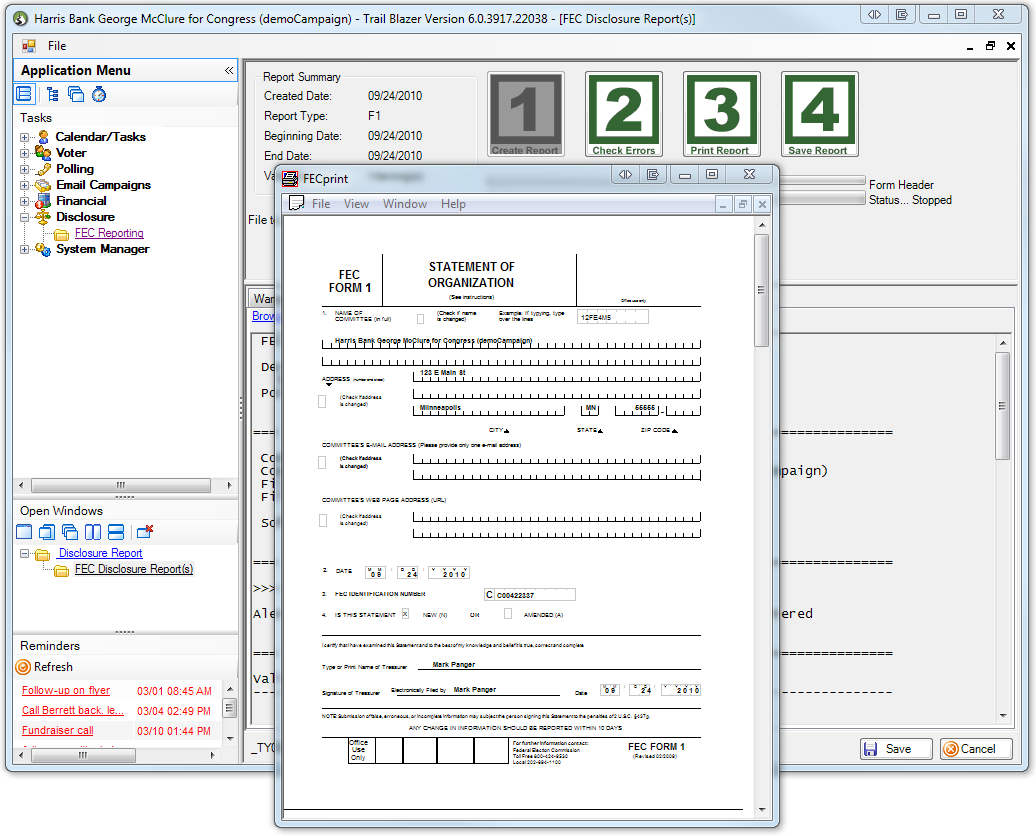Image resolution: width=1036 pixels, height=836 pixels.
Task: Click the Save Report step 4 icon
Action: 819,113
